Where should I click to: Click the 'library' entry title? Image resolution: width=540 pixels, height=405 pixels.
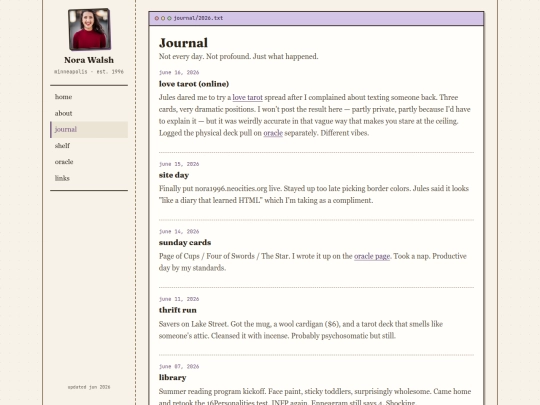tap(172, 378)
